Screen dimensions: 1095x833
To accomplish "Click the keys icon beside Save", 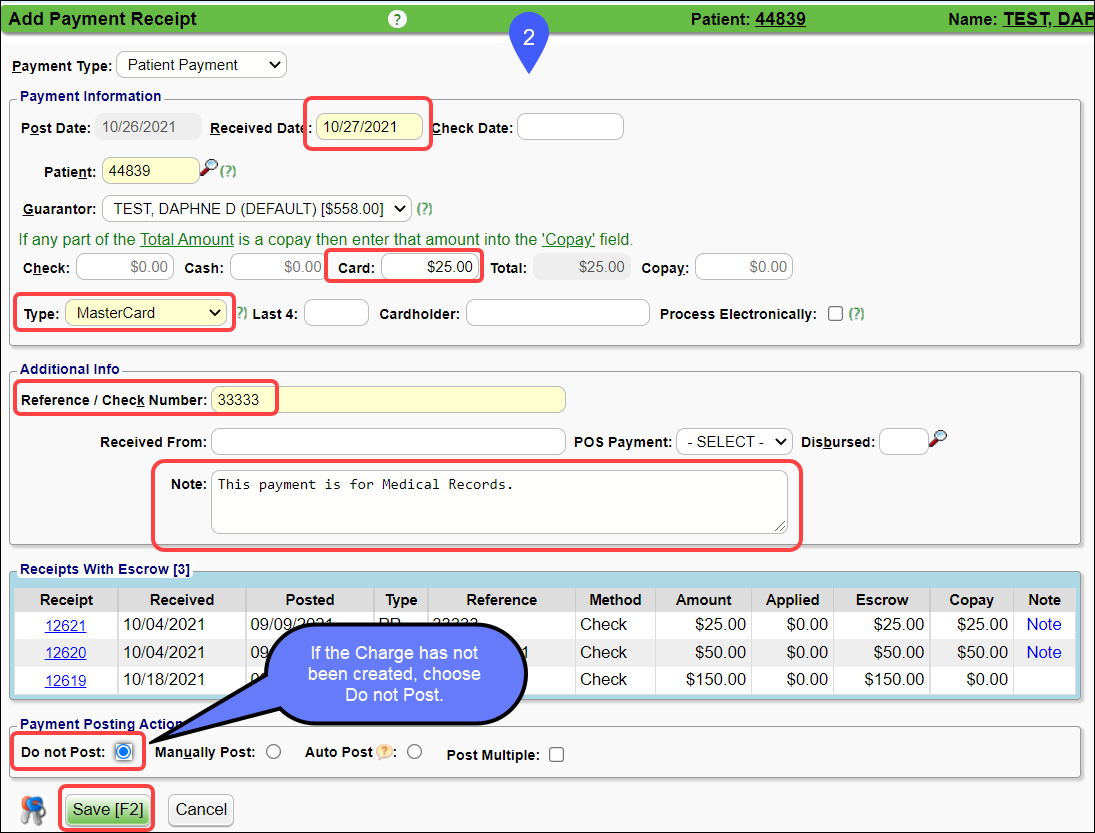I will [x=34, y=809].
